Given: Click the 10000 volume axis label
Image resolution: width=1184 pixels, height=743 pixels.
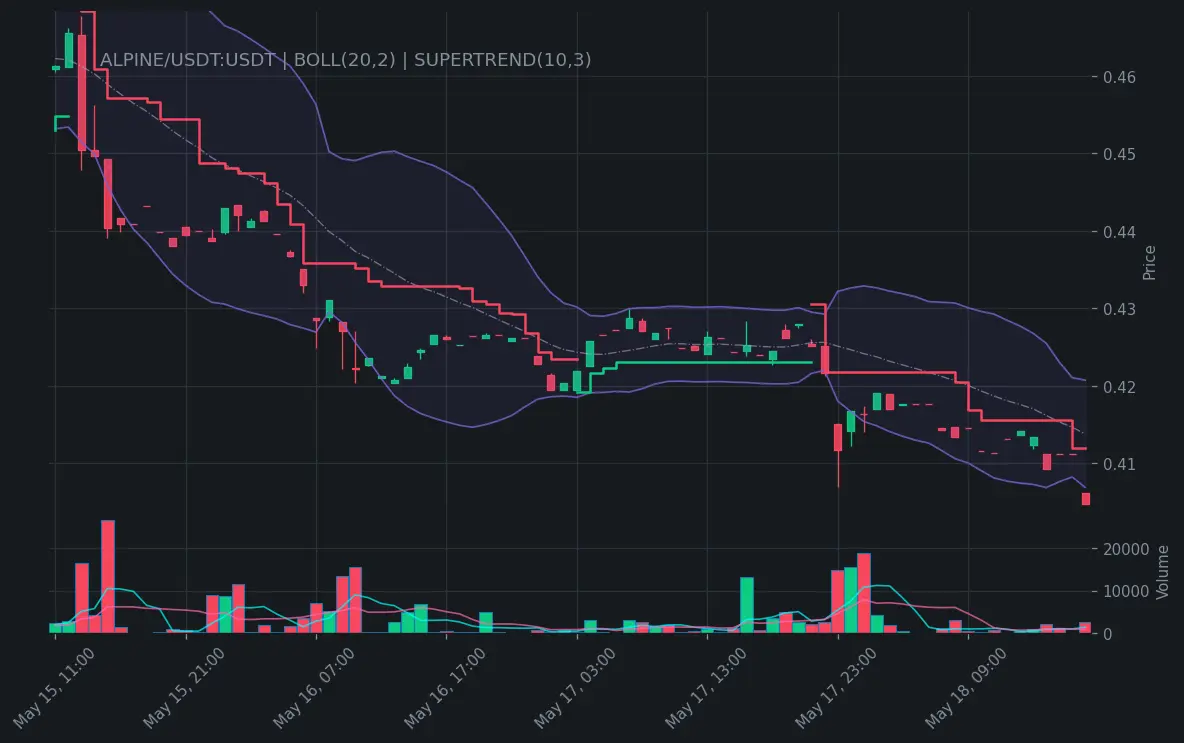Looking at the screenshot, I should (1126, 591).
